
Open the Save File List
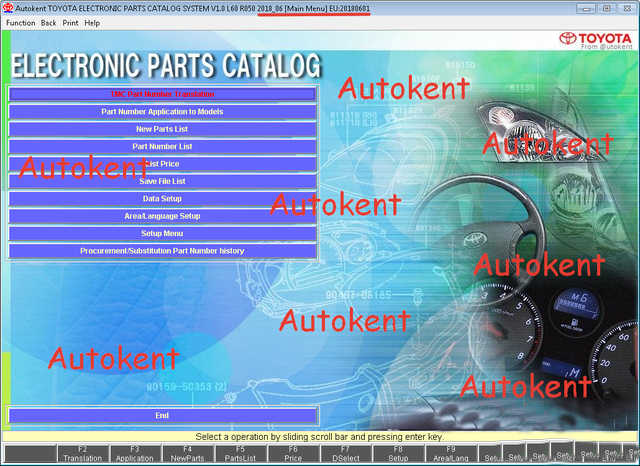tap(162, 181)
